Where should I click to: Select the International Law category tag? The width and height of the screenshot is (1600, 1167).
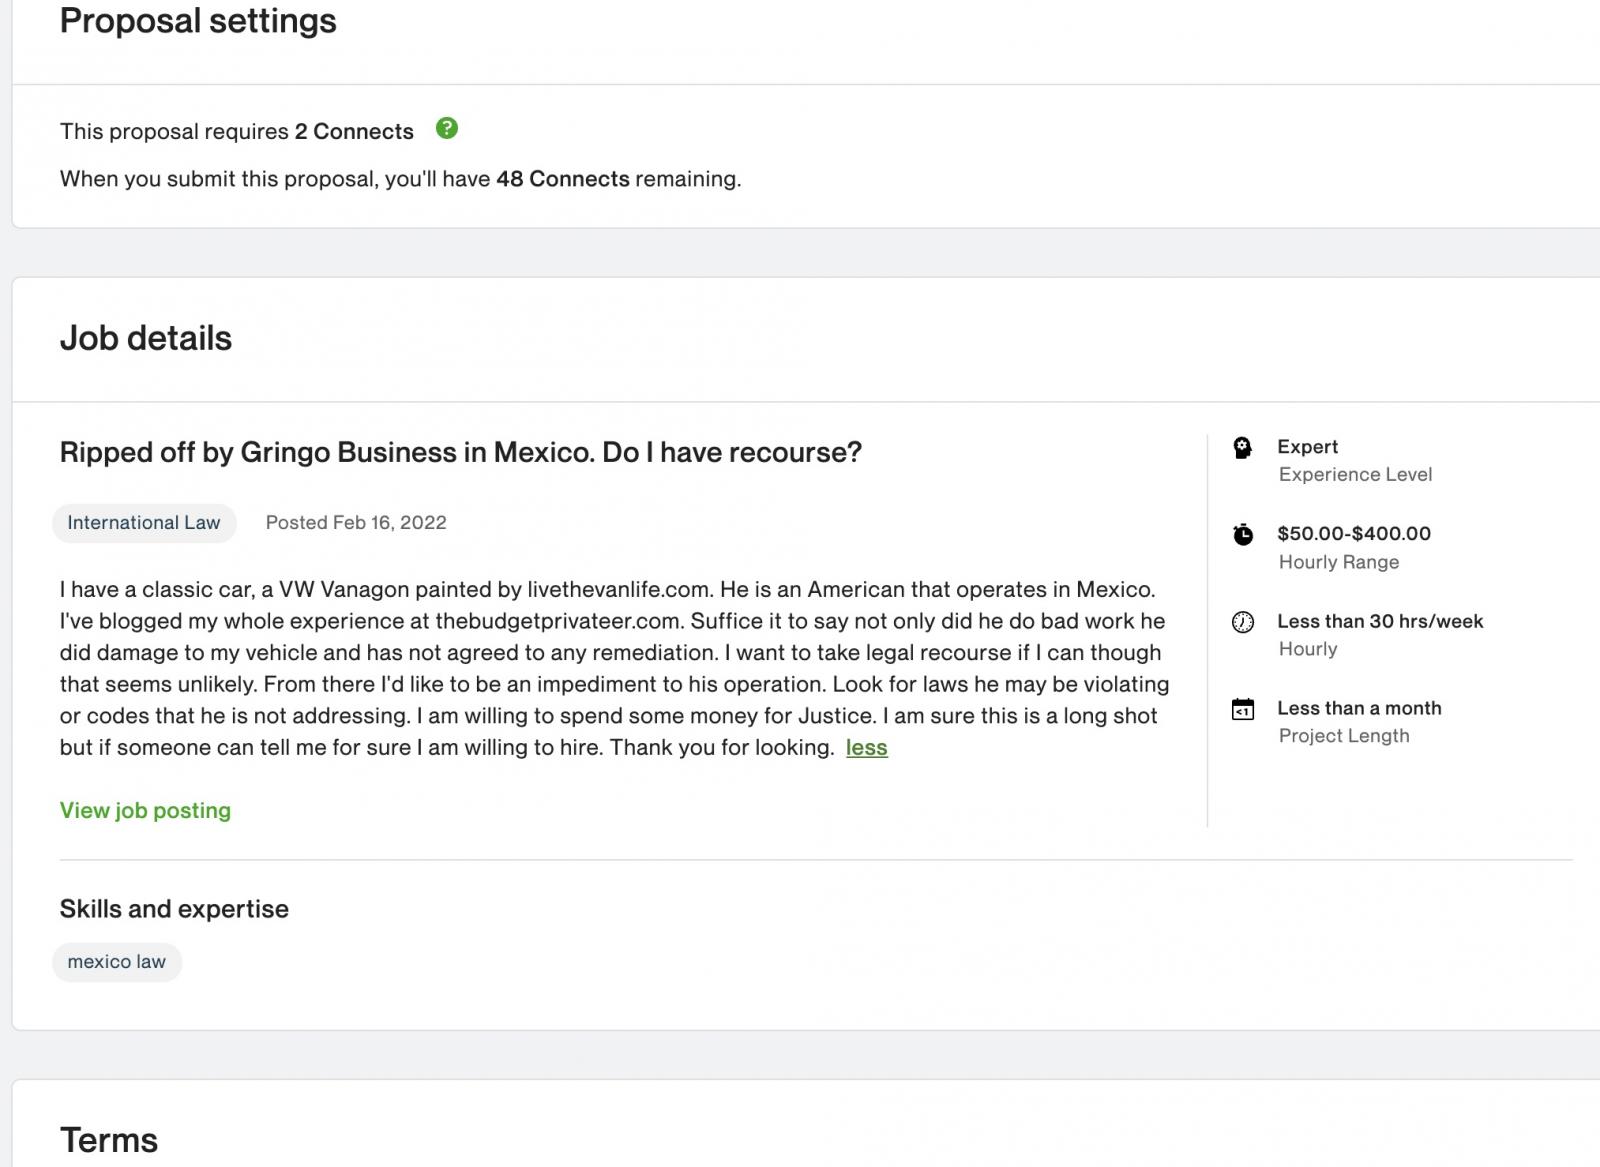click(x=144, y=523)
